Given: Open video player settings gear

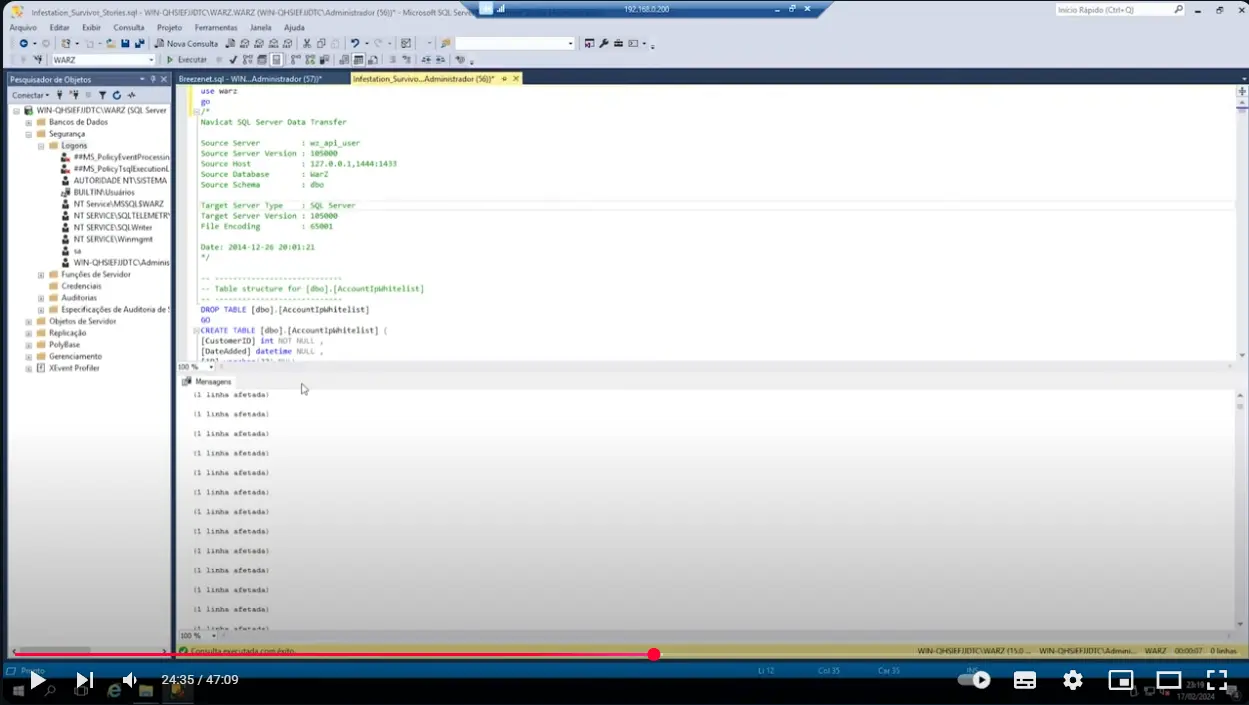Looking at the screenshot, I should point(1073,680).
